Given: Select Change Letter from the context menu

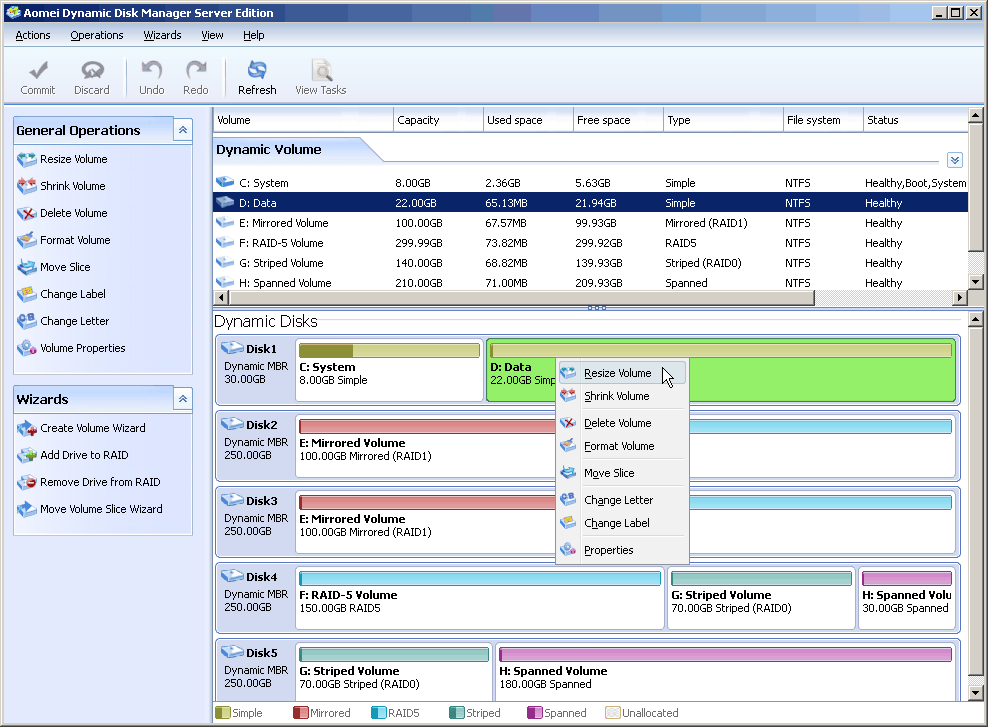Looking at the screenshot, I should 618,500.
